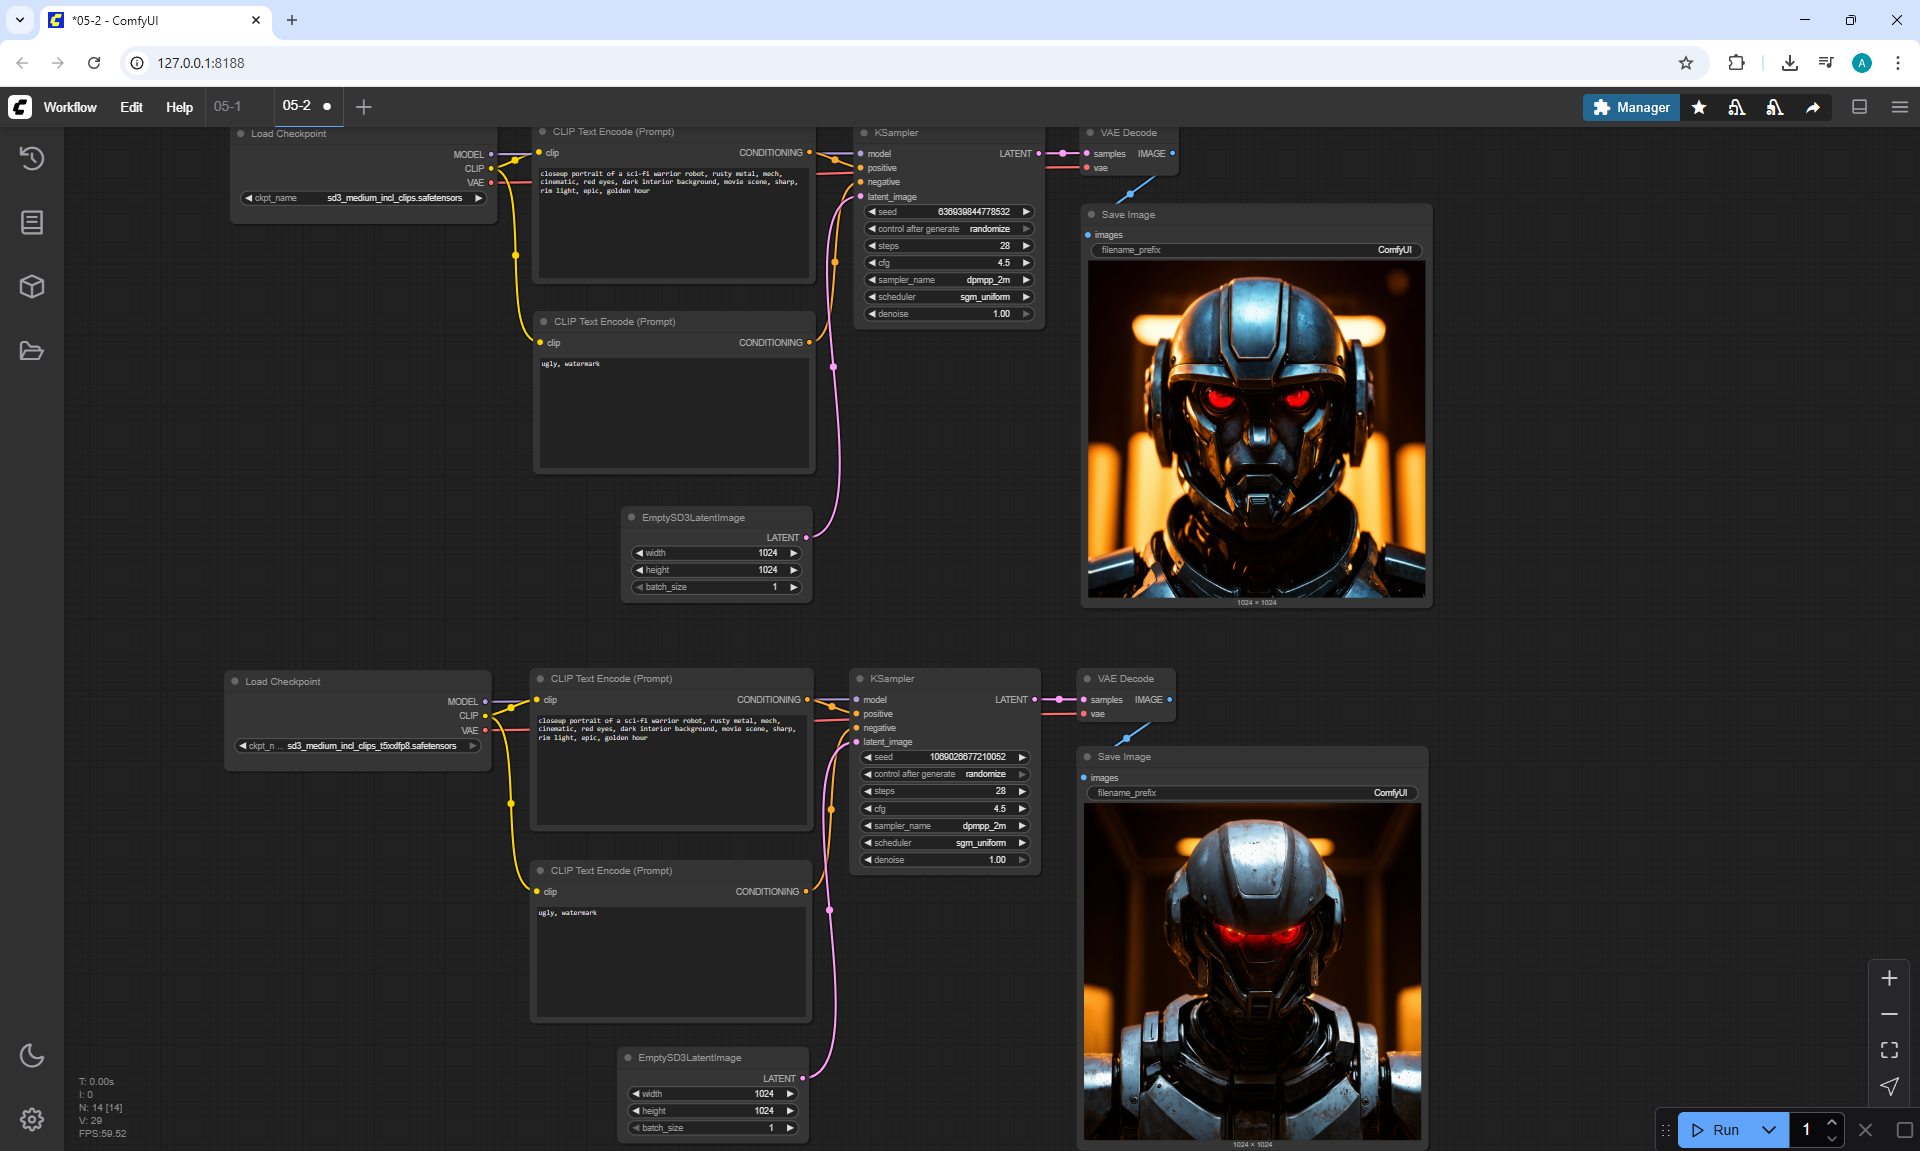Open the queue history sidebar icon

[x=32, y=158]
